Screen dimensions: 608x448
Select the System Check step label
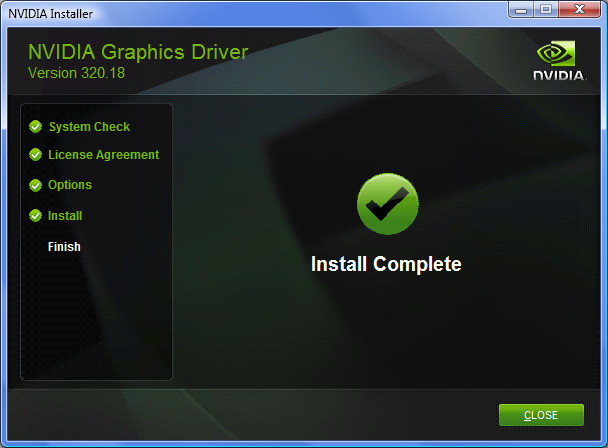(89, 127)
